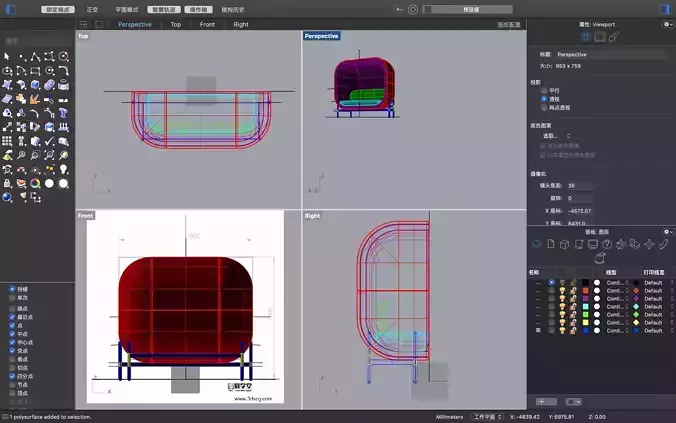Click the color wheel tool icon
676x423 pixels.
(35, 184)
